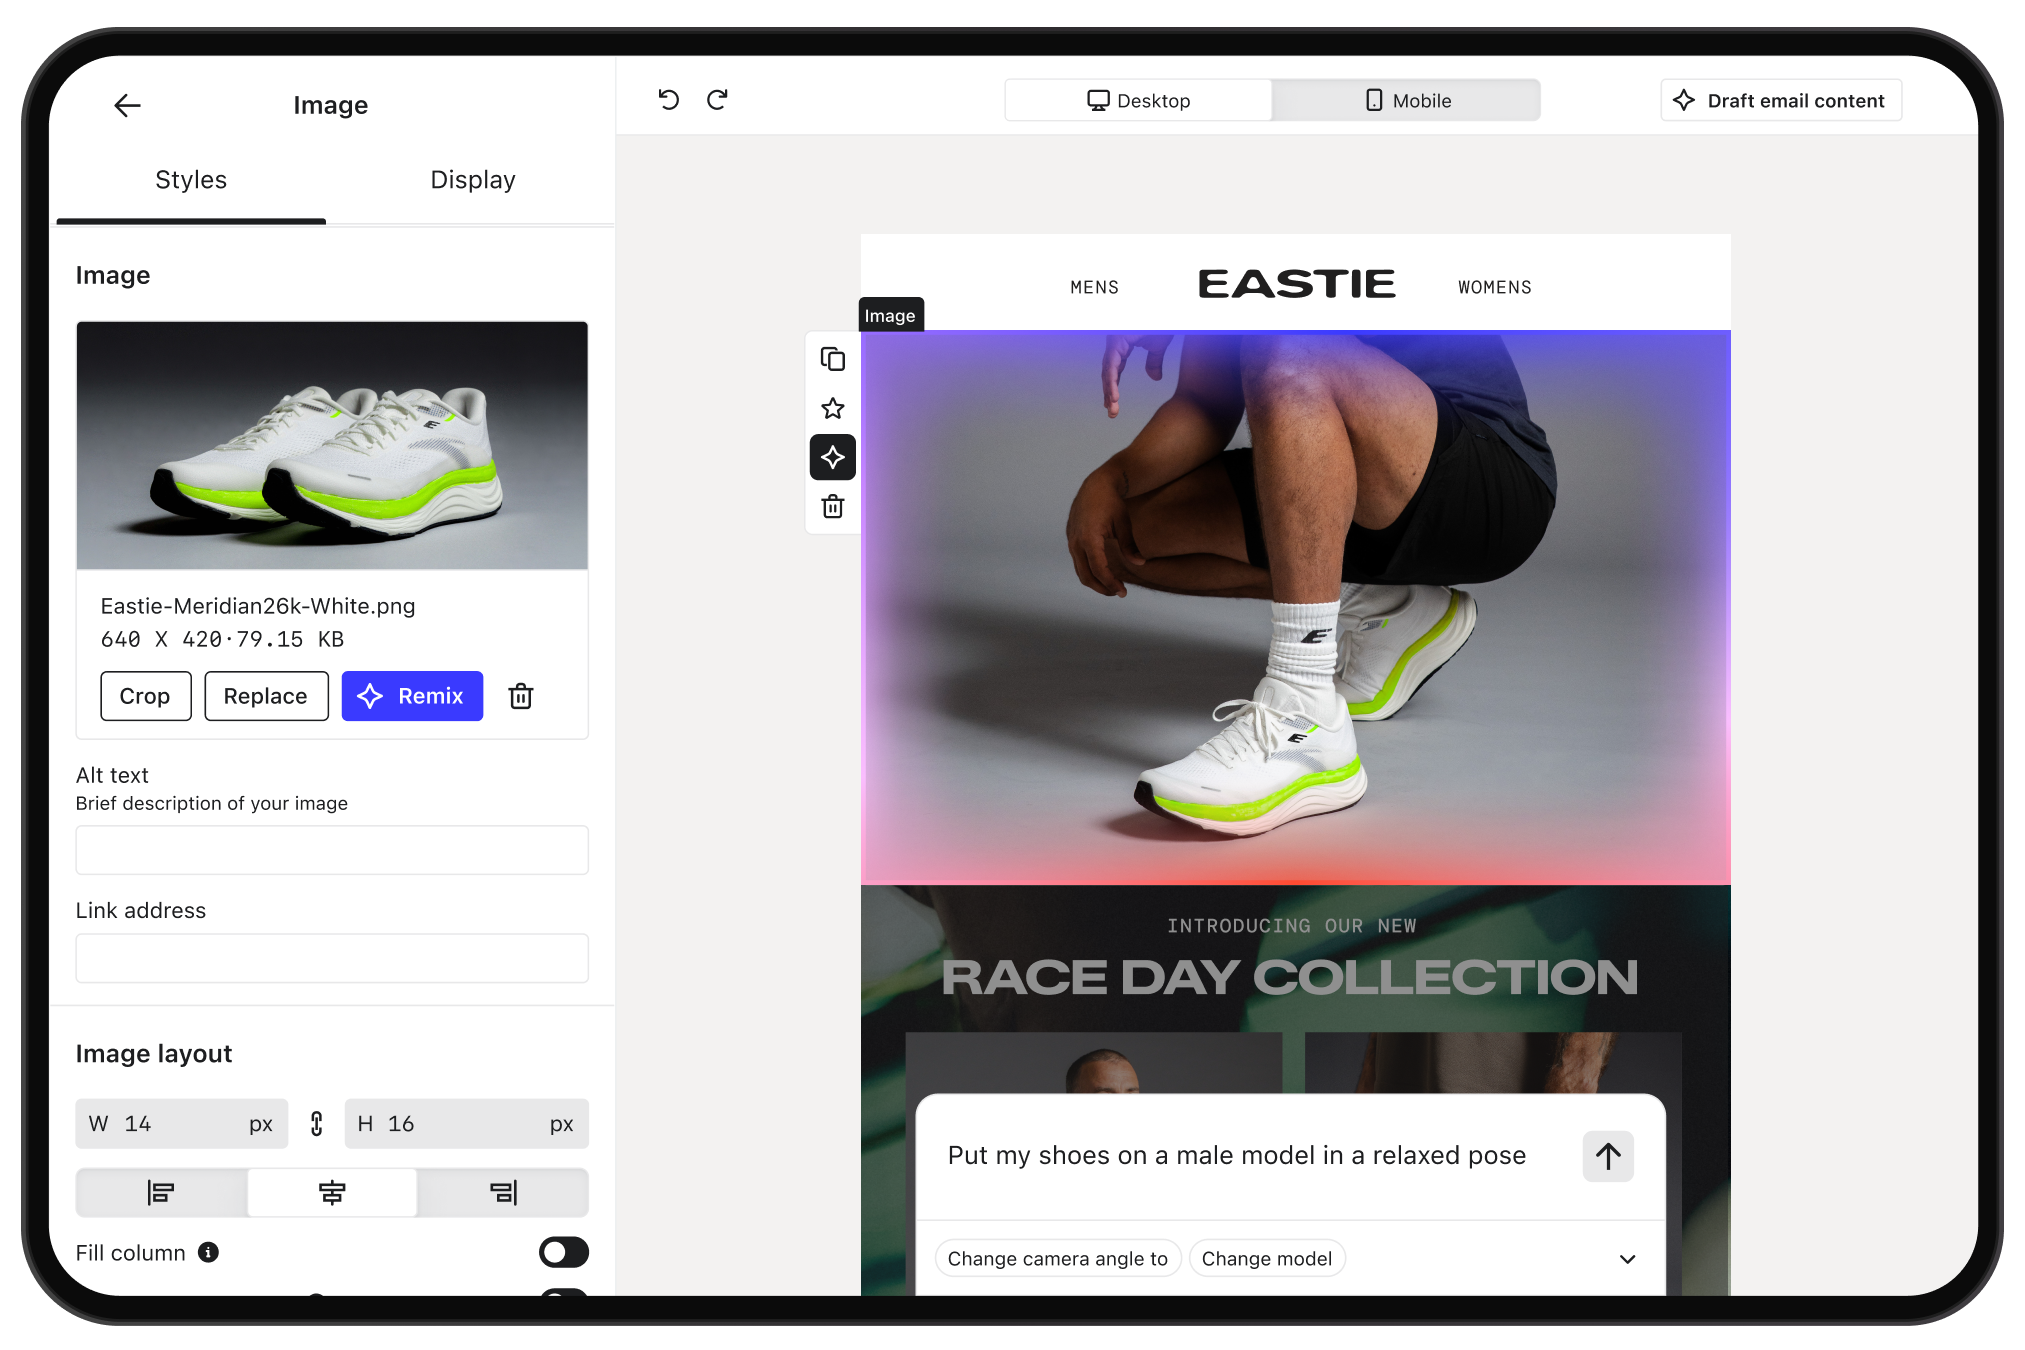Image resolution: width=2025 pixels, height=1350 pixels.
Task: Open the Display tab
Action: click(x=473, y=180)
